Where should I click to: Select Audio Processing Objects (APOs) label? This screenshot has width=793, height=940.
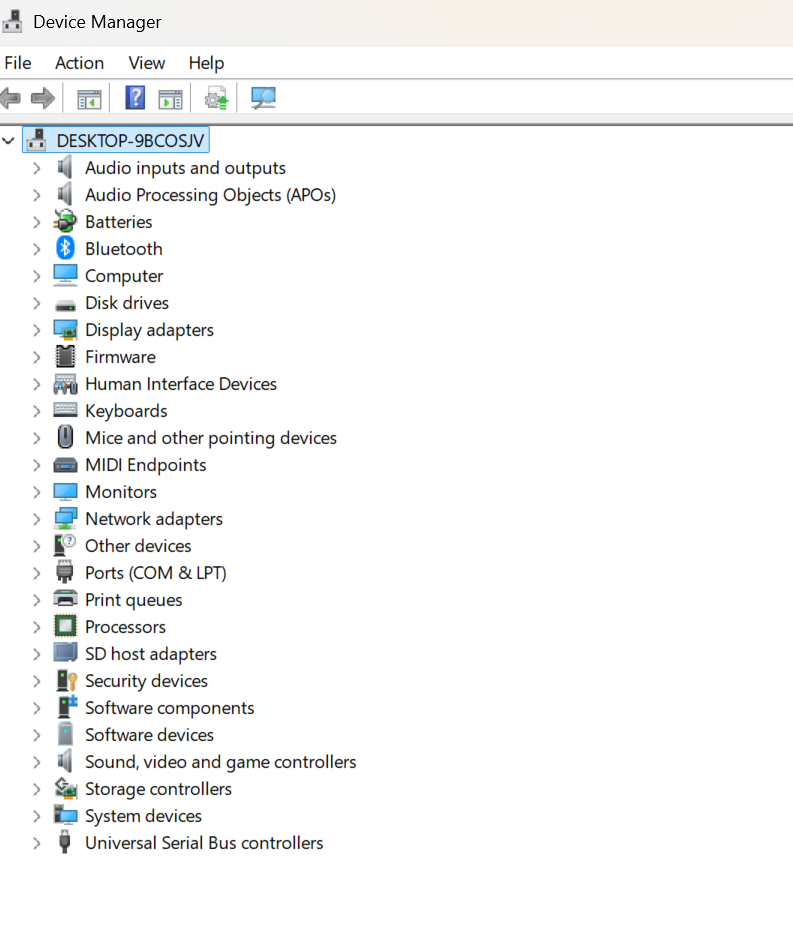210,195
